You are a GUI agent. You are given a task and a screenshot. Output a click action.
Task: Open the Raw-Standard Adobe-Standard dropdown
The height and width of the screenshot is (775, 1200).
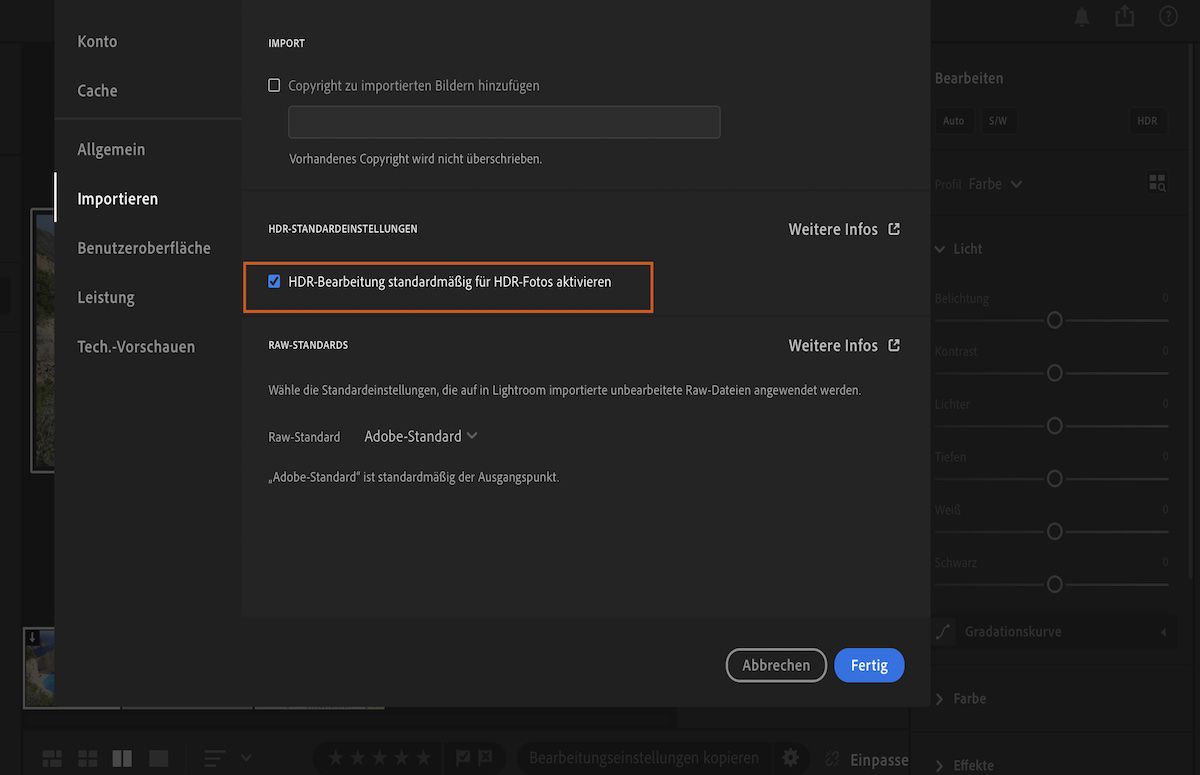420,436
